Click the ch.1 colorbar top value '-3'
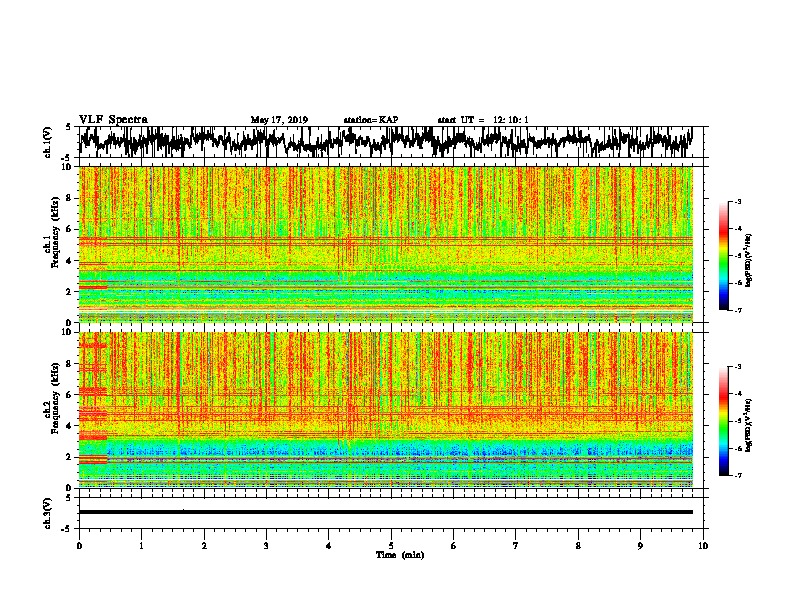The width and height of the screenshot is (792, 612). [737, 202]
